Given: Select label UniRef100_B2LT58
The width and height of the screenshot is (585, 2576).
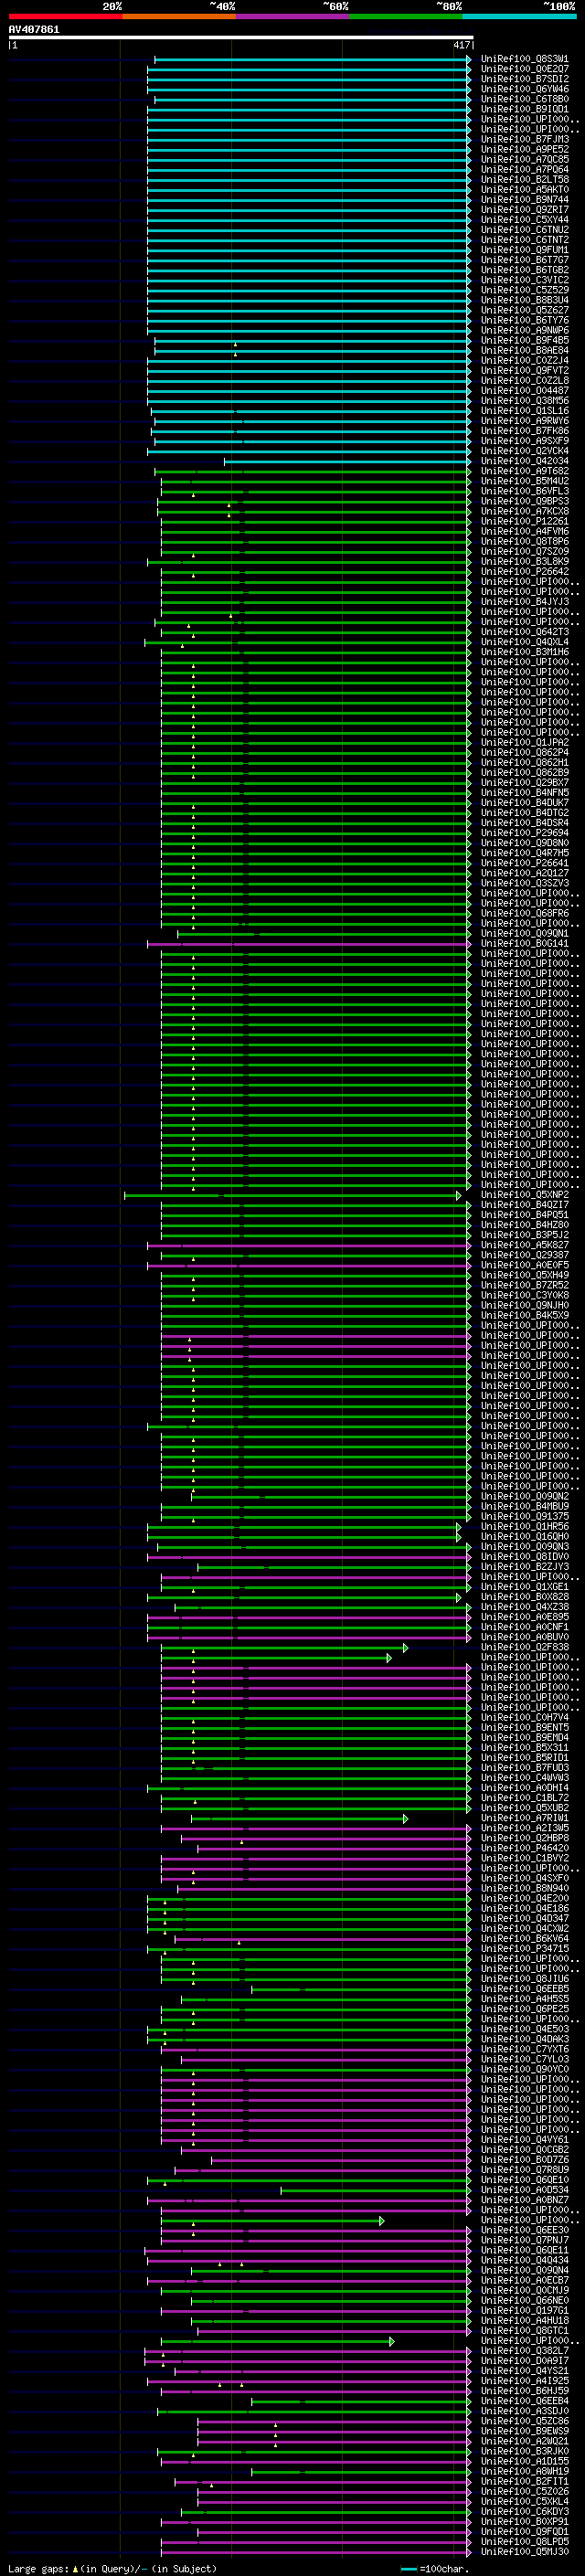Looking at the screenshot, I should 525,180.
